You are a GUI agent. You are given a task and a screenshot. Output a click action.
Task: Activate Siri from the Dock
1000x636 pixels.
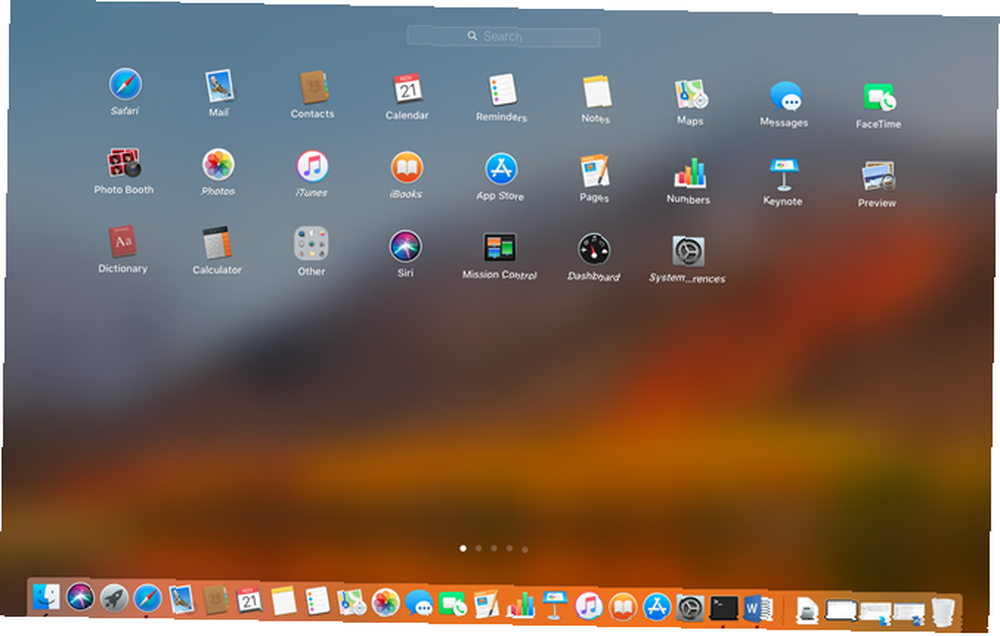click(x=80, y=598)
